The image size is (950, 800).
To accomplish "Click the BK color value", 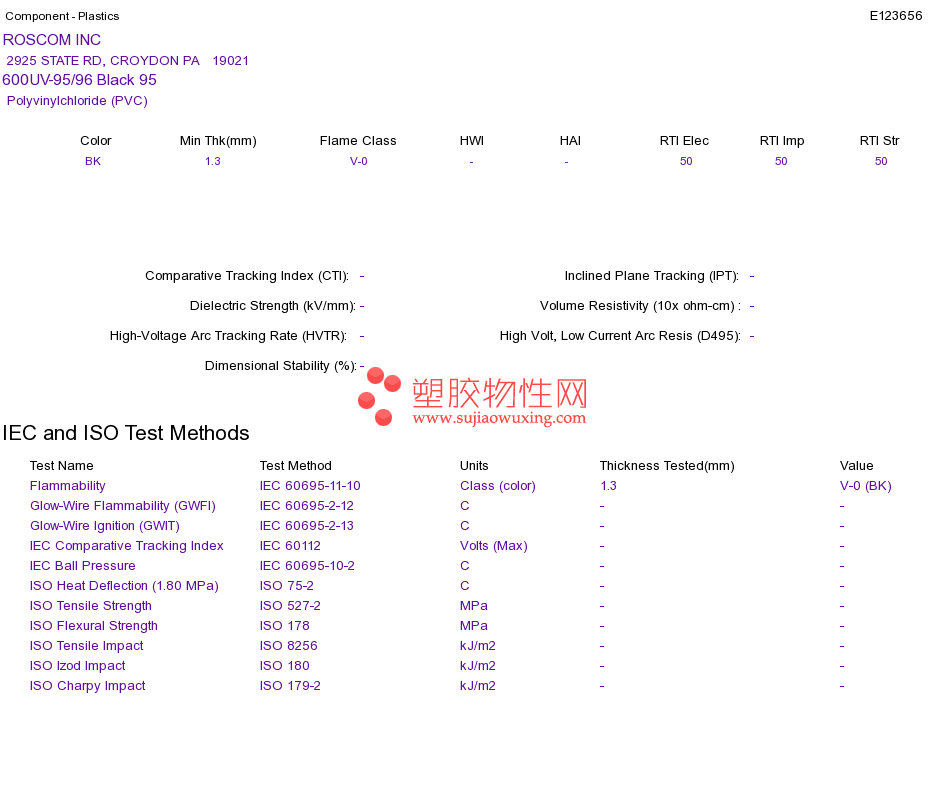I will pos(93,161).
